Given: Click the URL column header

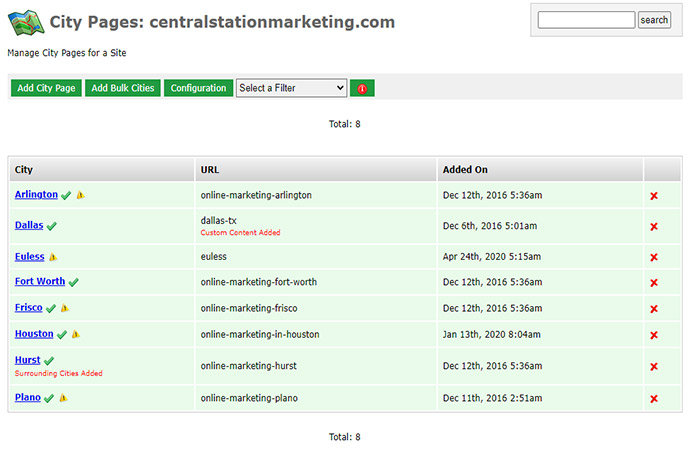Looking at the screenshot, I should [x=316, y=169].
